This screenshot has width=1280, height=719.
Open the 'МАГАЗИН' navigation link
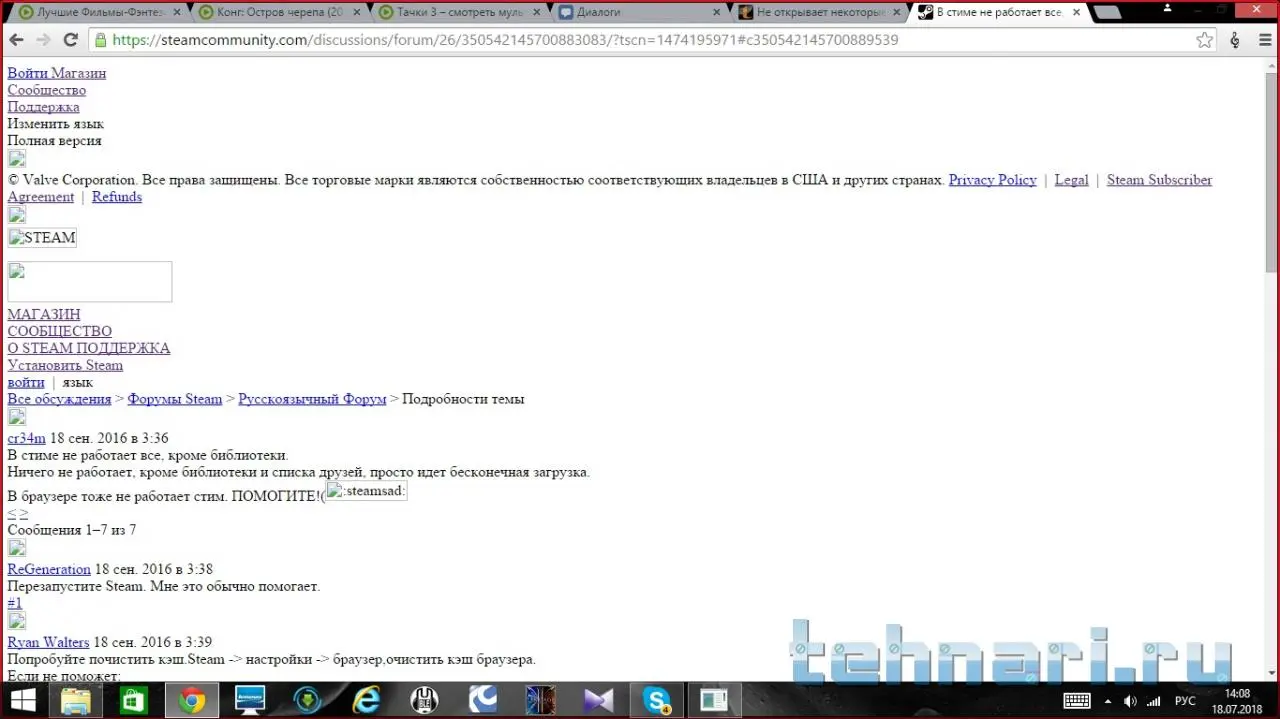[x=44, y=314]
